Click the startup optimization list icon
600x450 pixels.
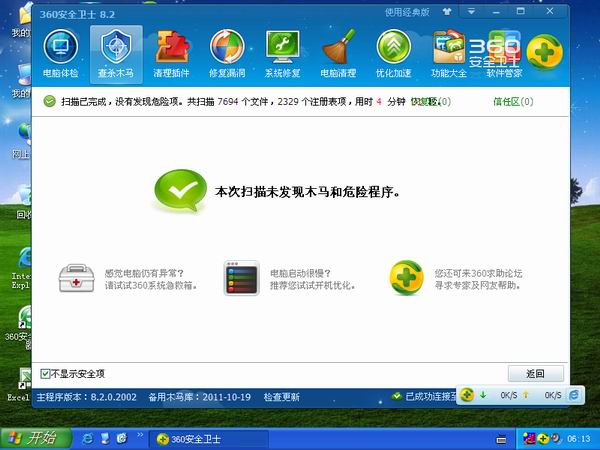point(241,278)
